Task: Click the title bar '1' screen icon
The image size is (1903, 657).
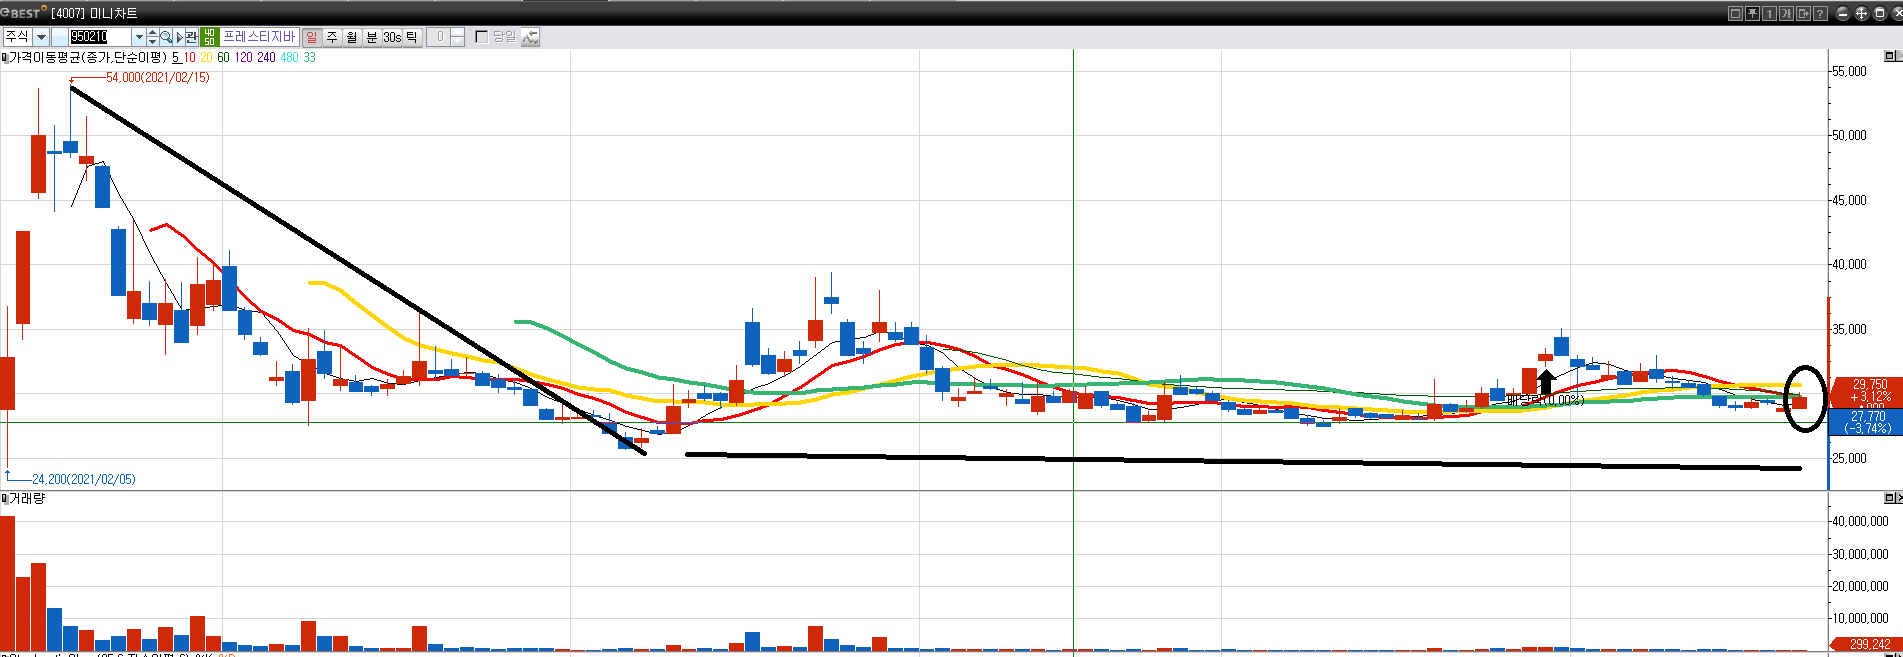Action: (x=1769, y=13)
